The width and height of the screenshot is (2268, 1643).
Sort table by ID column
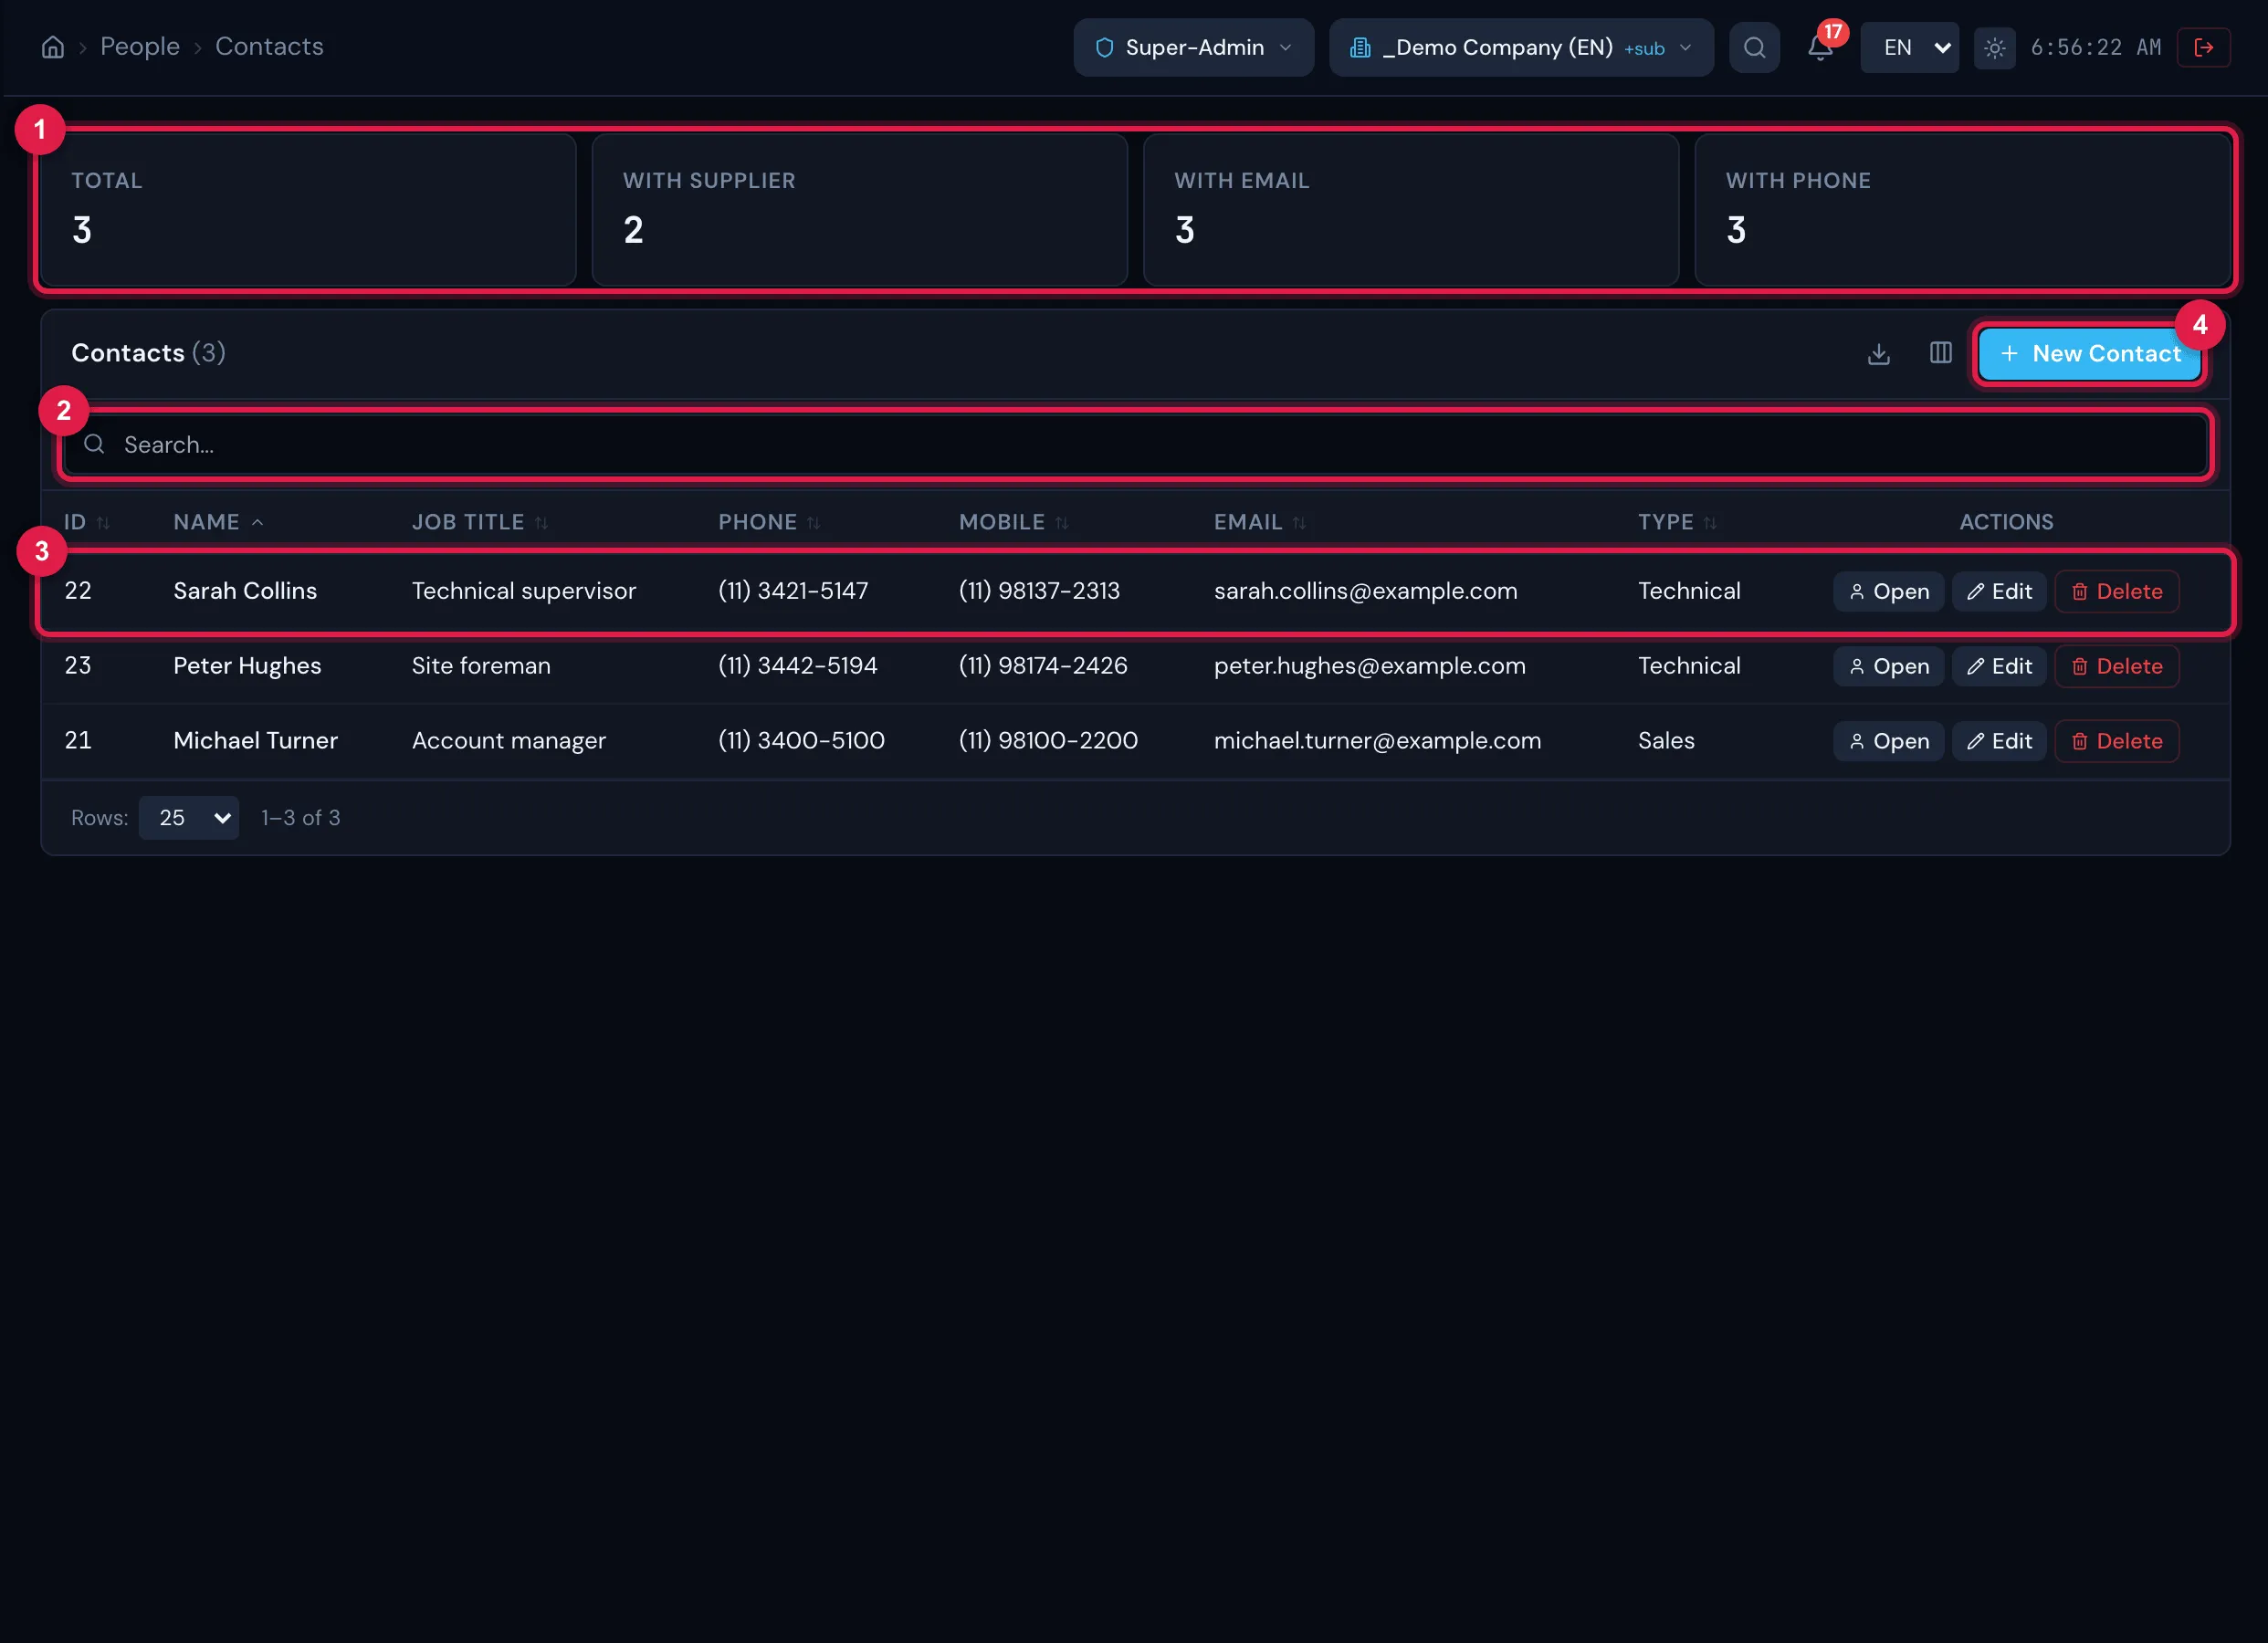tap(87, 522)
